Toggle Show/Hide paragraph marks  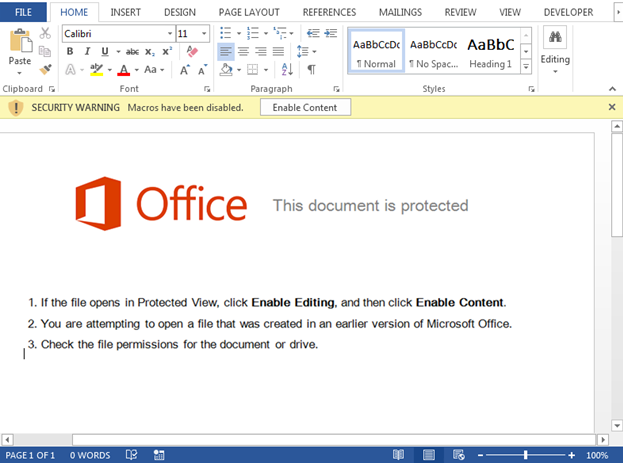pos(312,70)
